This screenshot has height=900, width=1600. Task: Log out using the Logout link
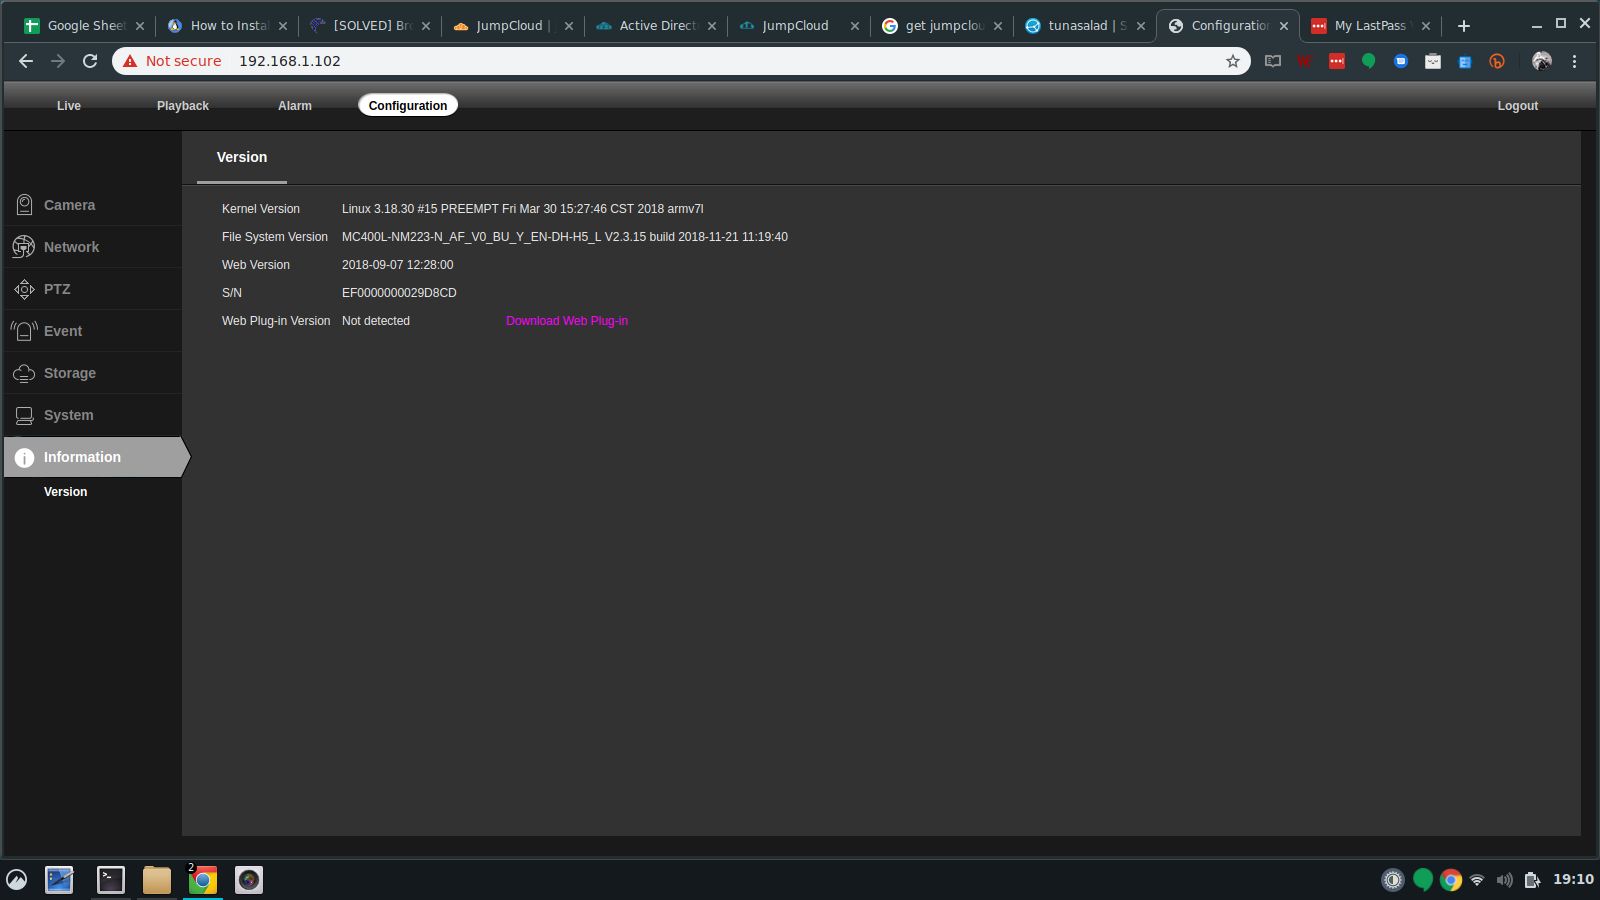(x=1517, y=106)
